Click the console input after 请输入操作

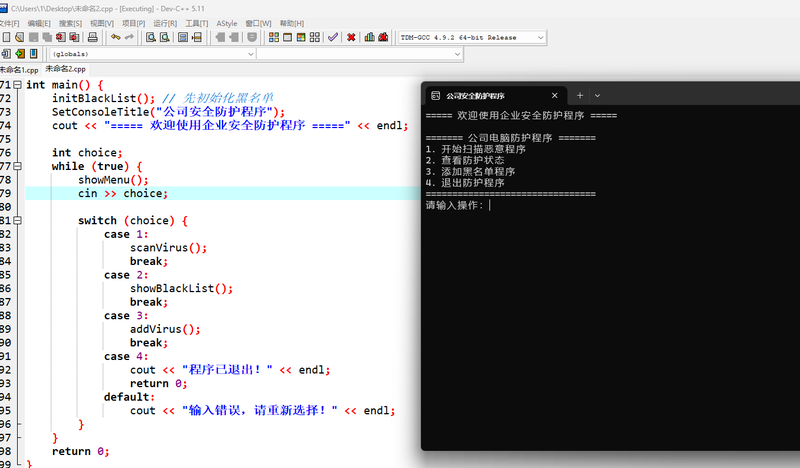coord(492,205)
